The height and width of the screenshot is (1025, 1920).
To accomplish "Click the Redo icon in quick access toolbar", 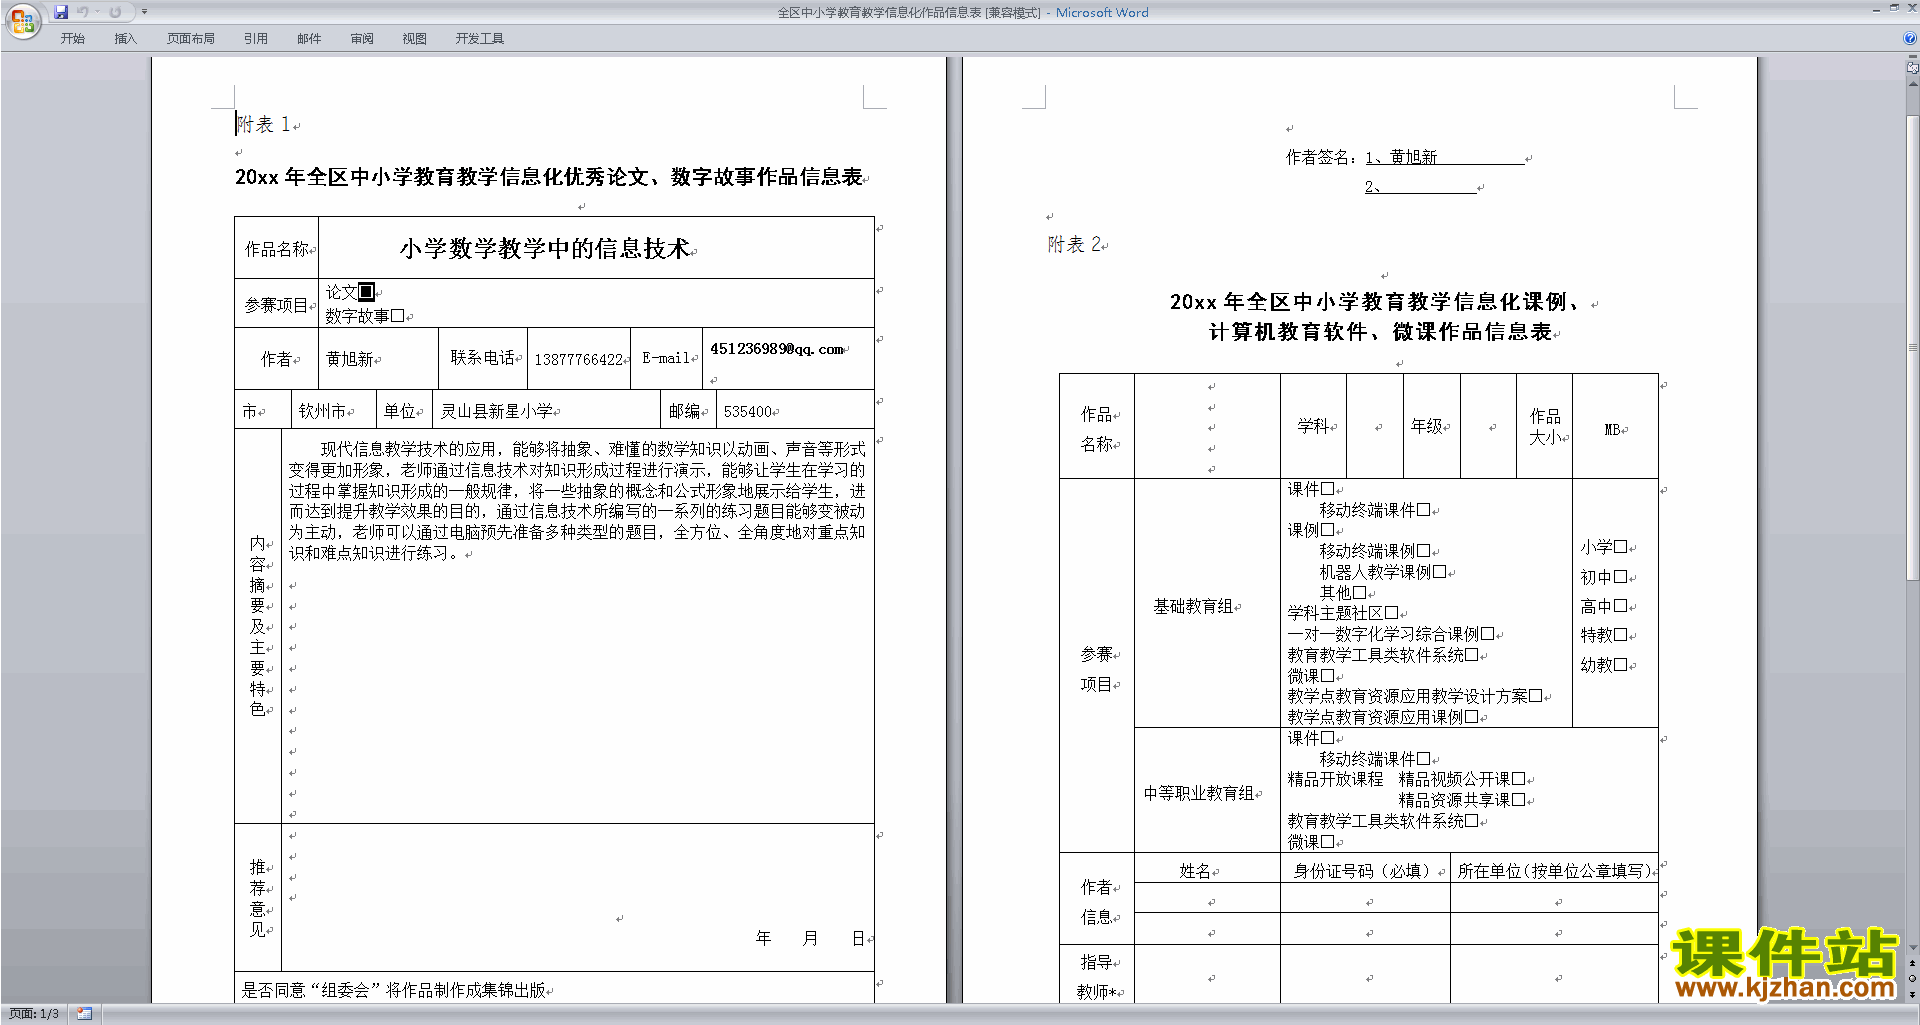I will point(115,12).
